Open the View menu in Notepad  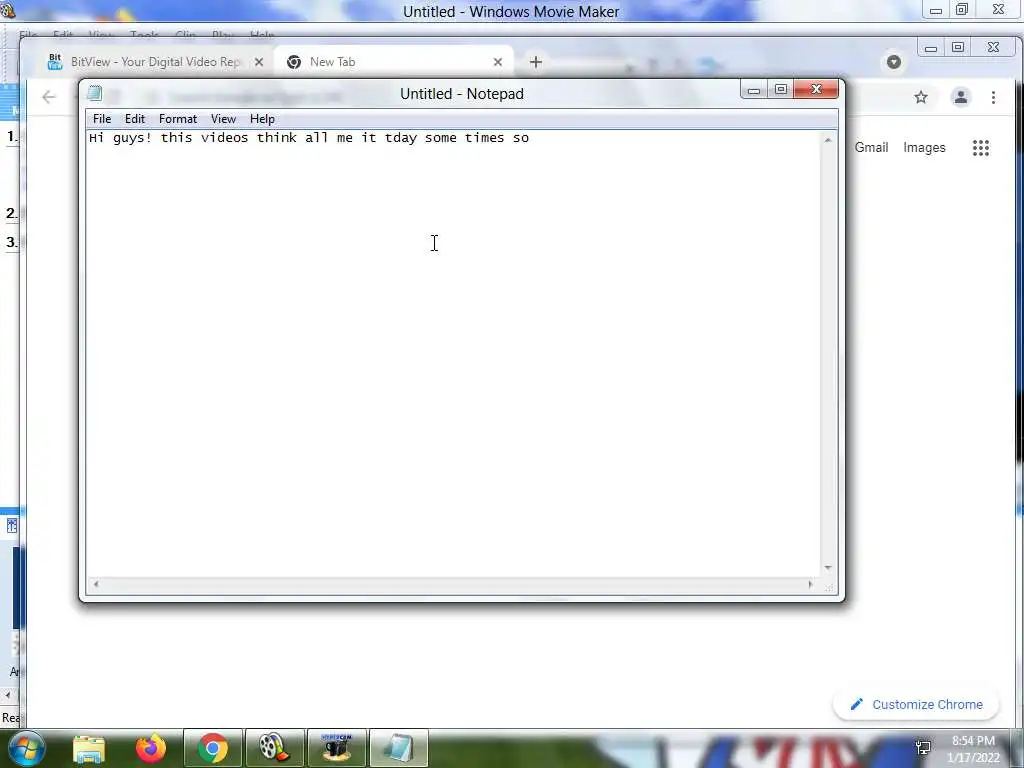click(223, 119)
